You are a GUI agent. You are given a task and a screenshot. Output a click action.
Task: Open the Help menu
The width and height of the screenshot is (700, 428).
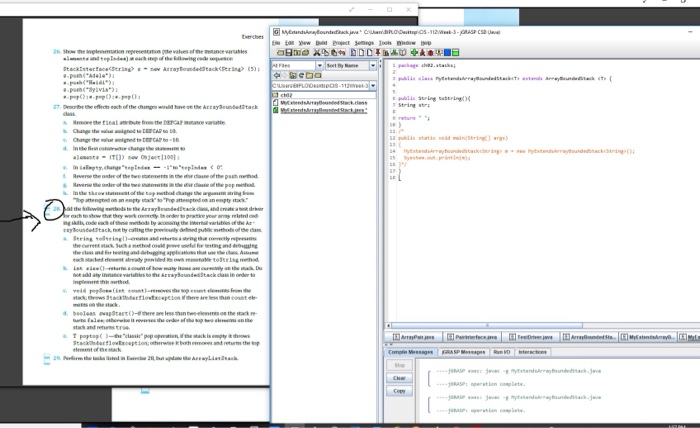[426, 43]
